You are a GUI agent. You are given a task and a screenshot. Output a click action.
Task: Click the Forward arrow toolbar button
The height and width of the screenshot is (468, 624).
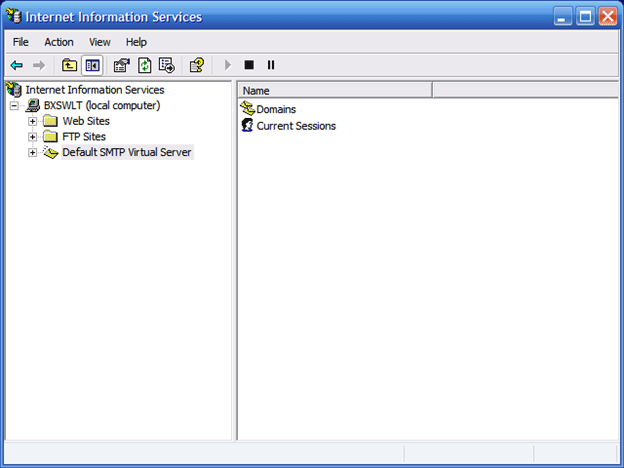(x=39, y=65)
